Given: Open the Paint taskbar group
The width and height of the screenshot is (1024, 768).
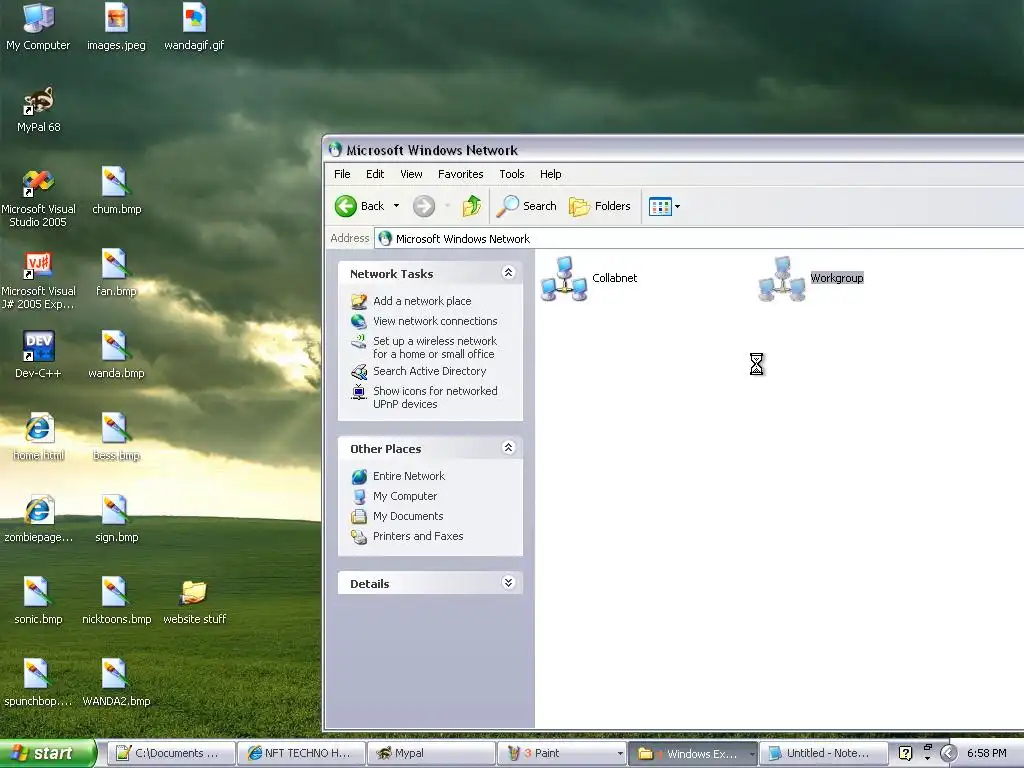Looking at the screenshot, I should click(x=561, y=754).
